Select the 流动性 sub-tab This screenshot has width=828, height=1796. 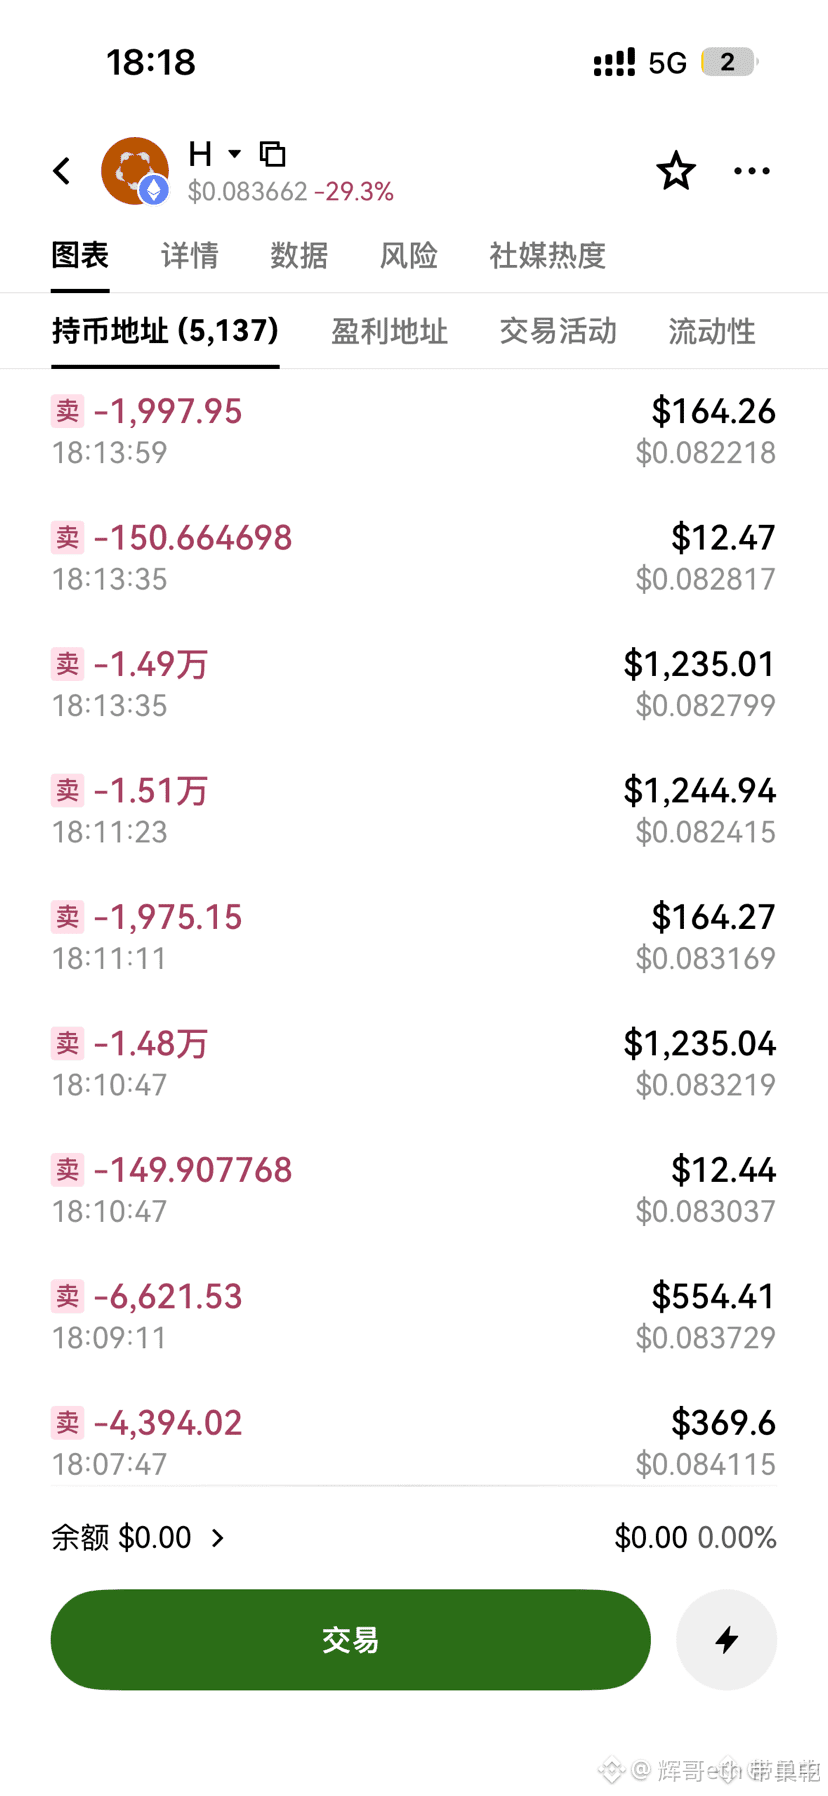[712, 331]
